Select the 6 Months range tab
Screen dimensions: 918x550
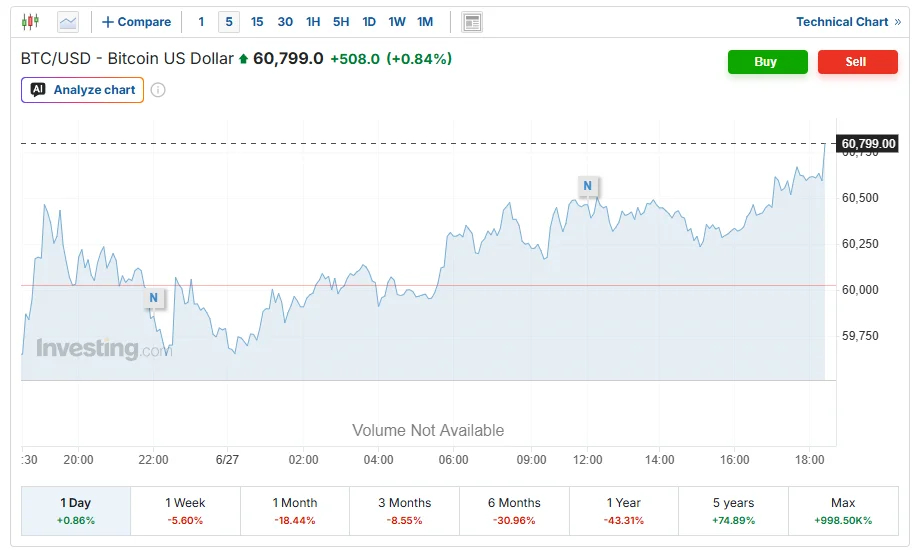tap(514, 511)
